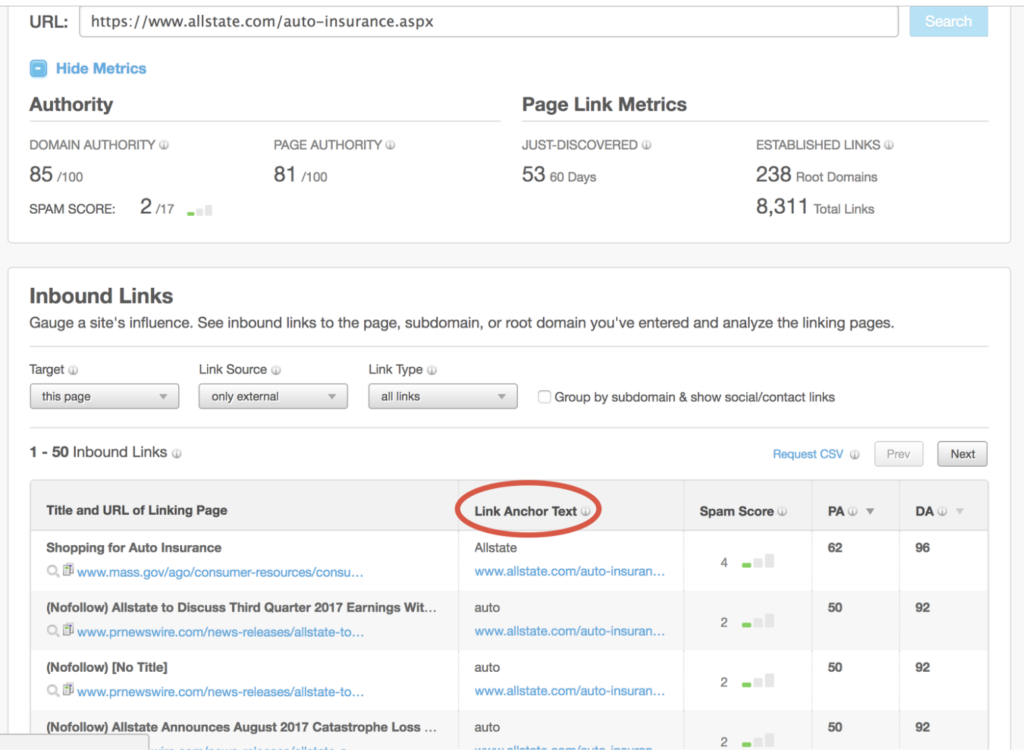Screen dimensions: 1024x755
Task: Open allstate.com anchor link in Allstate row
Action: [x=569, y=571]
